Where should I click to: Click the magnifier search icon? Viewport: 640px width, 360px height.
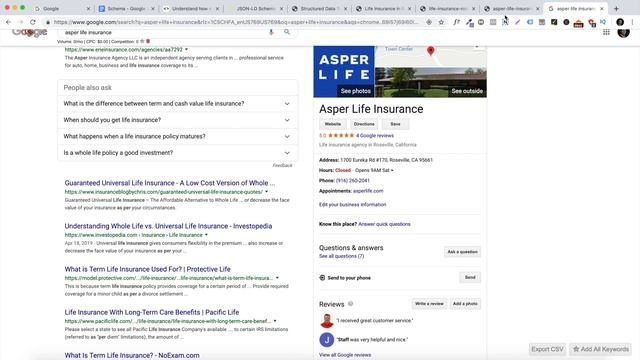(287, 32)
